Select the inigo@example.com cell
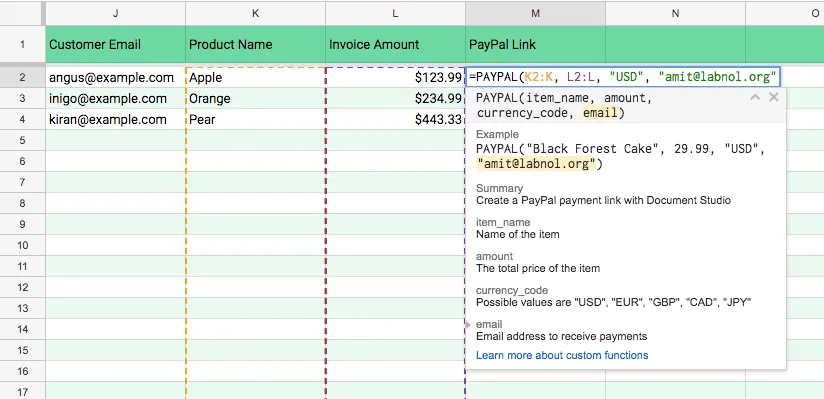 pyautogui.click(x=116, y=98)
